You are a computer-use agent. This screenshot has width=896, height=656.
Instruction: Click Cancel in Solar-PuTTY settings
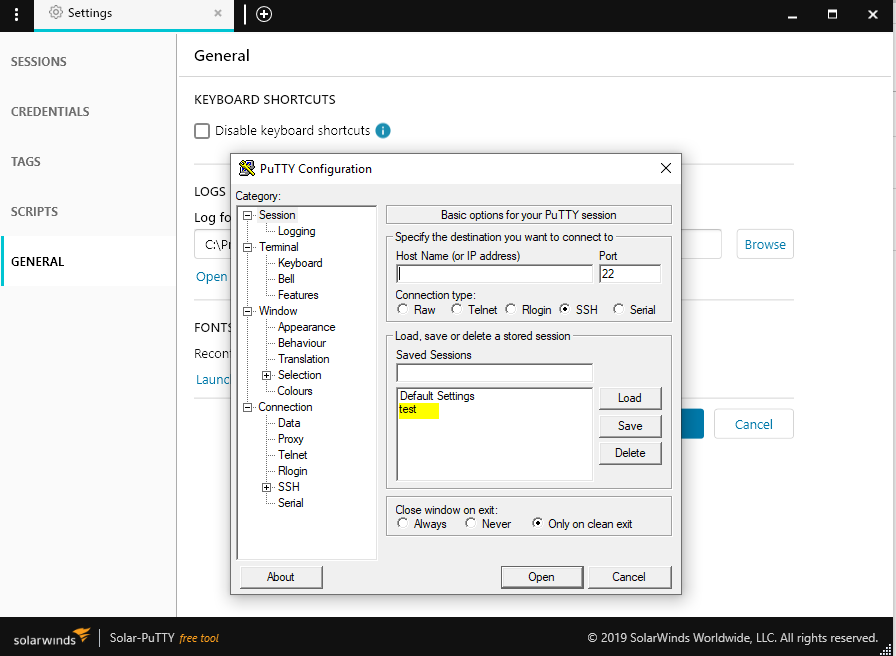(x=753, y=424)
